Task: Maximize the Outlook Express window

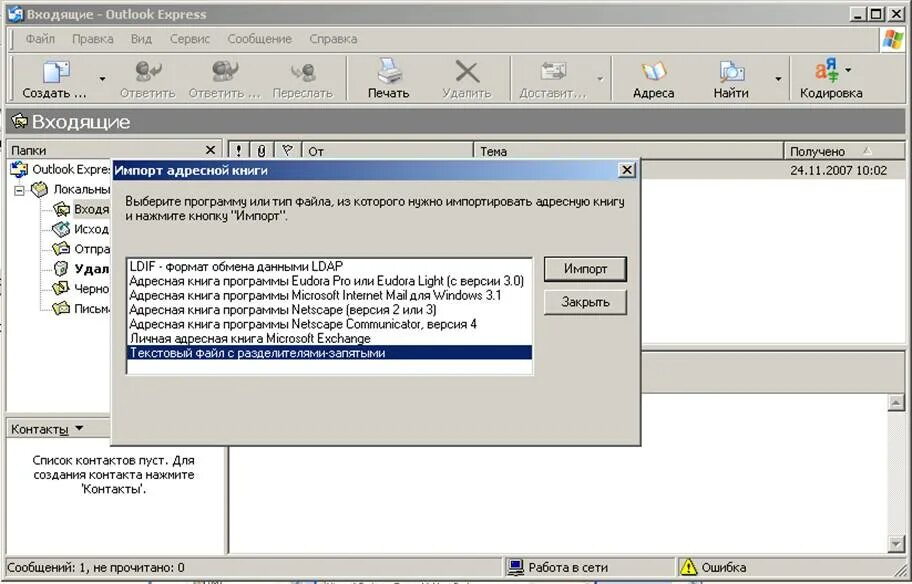Action: [876, 14]
